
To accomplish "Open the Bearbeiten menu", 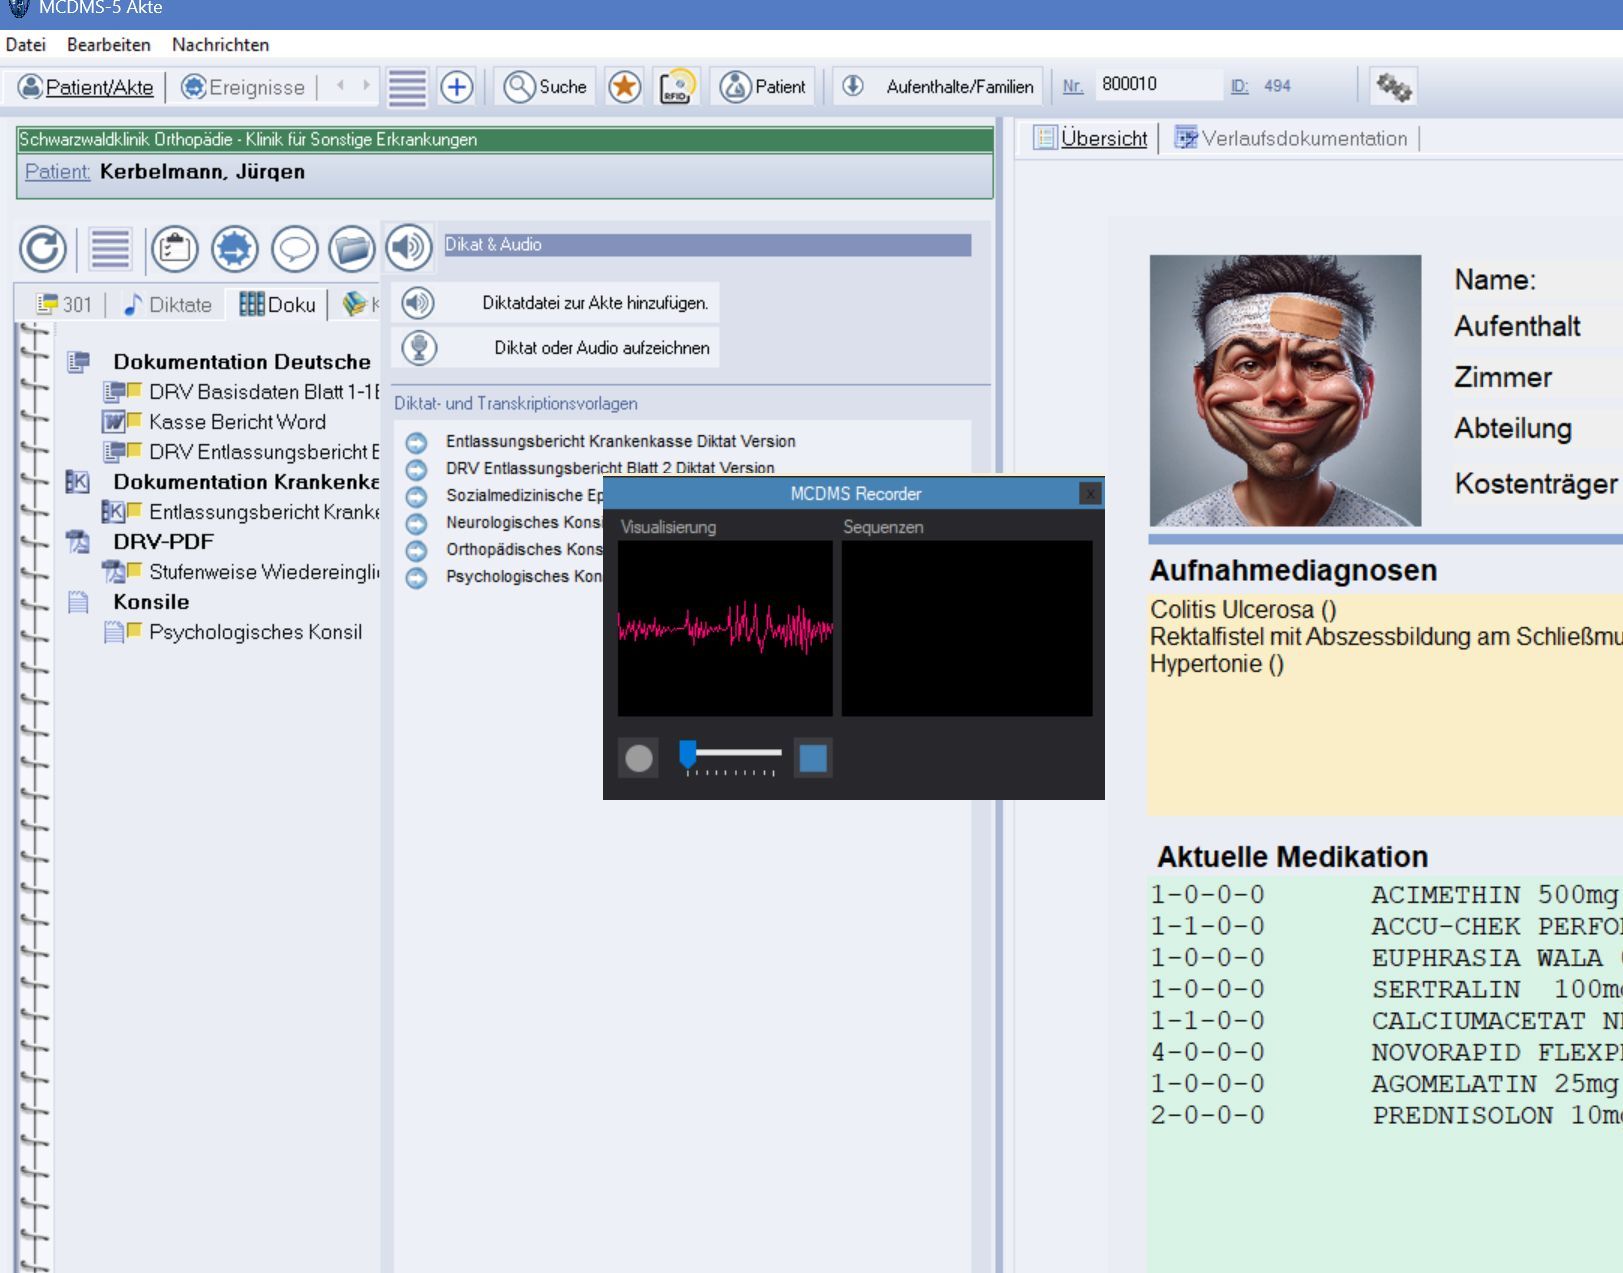I will pos(108,45).
